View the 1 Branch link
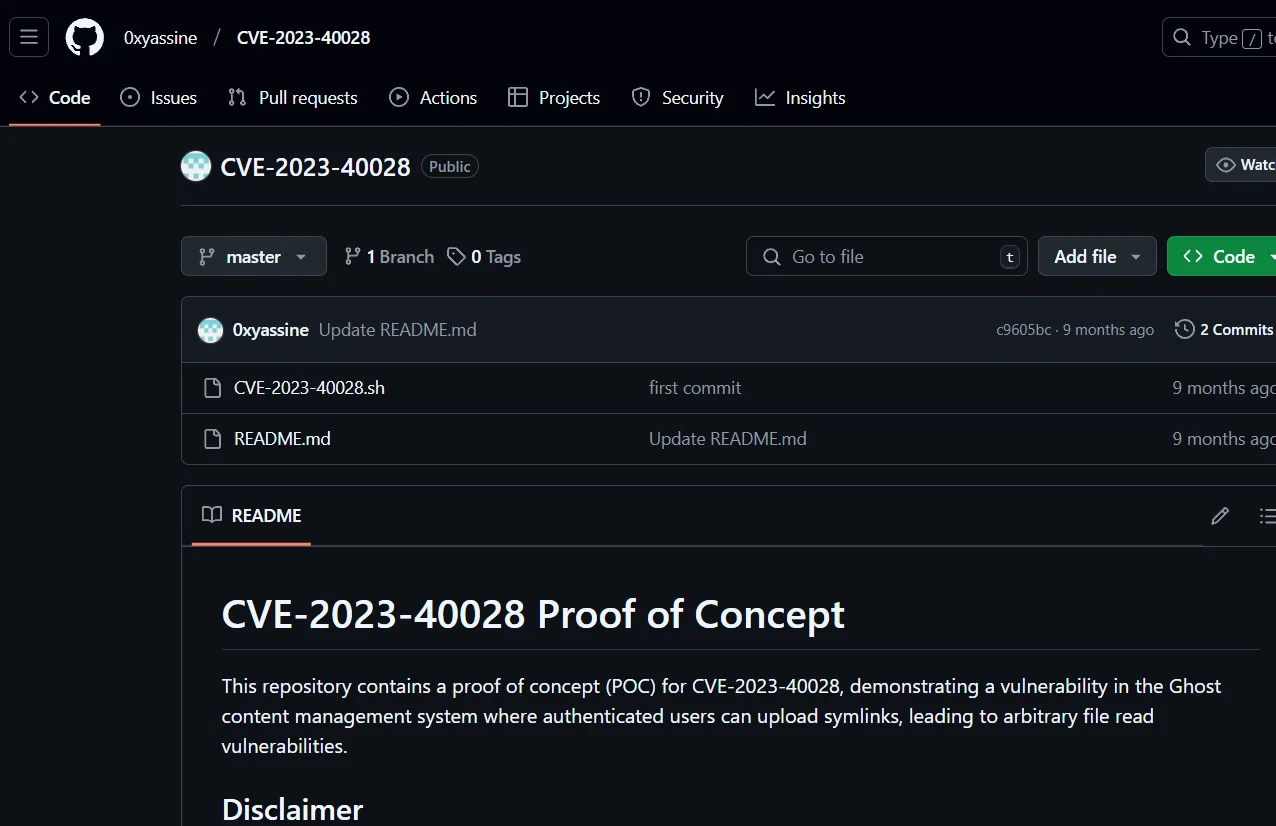 389,257
